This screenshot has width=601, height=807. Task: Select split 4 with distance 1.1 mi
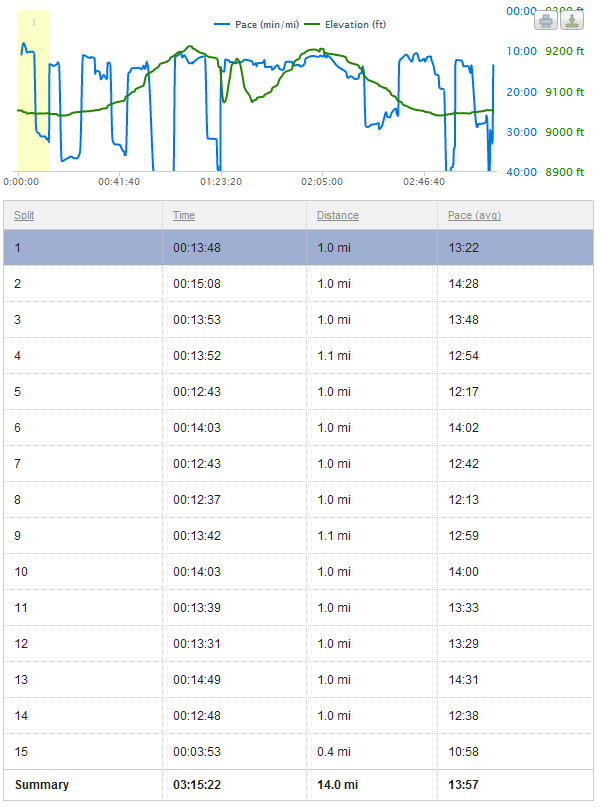coord(333,355)
